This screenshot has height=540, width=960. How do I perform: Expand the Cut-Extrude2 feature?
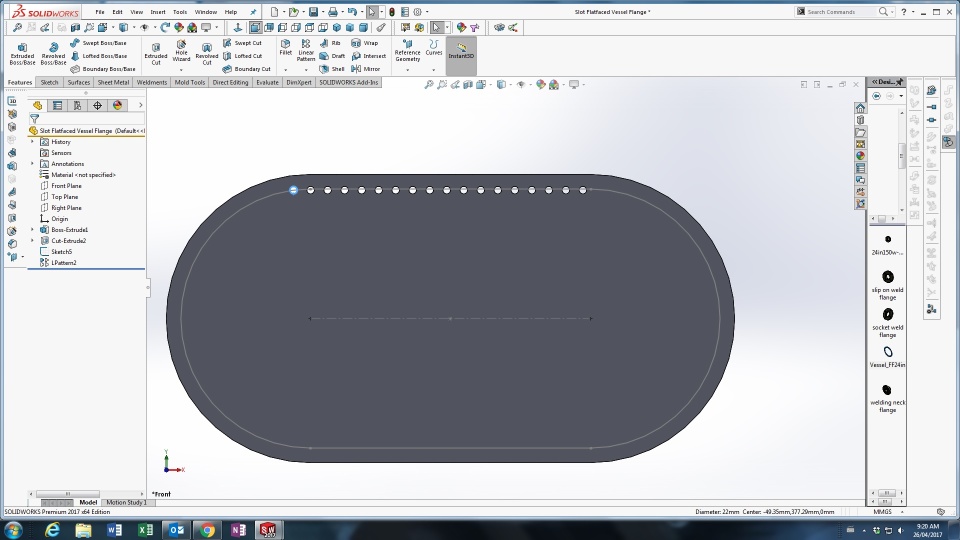(x=32, y=241)
